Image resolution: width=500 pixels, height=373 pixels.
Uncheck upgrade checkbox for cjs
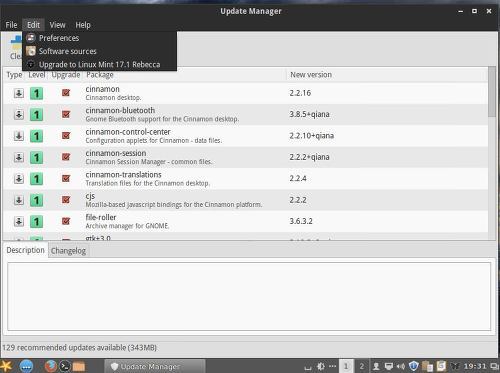point(66,200)
